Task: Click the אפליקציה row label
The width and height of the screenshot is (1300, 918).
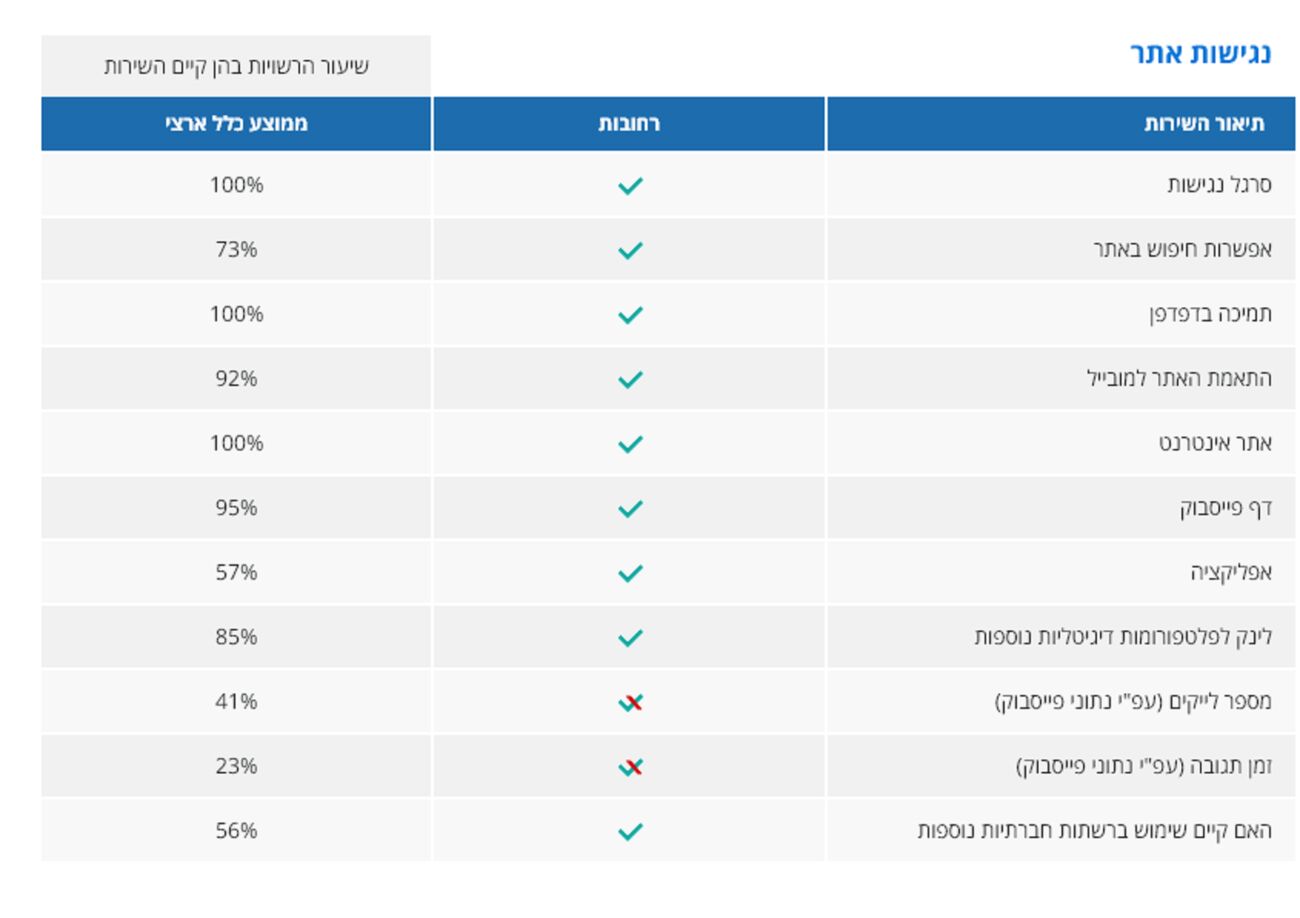Action: tap(1230, 572)
